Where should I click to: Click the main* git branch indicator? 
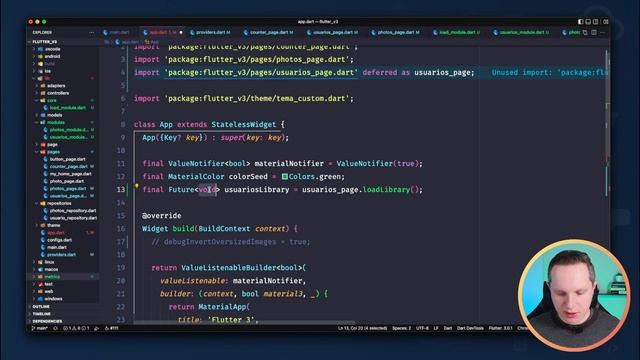(40, 328)
